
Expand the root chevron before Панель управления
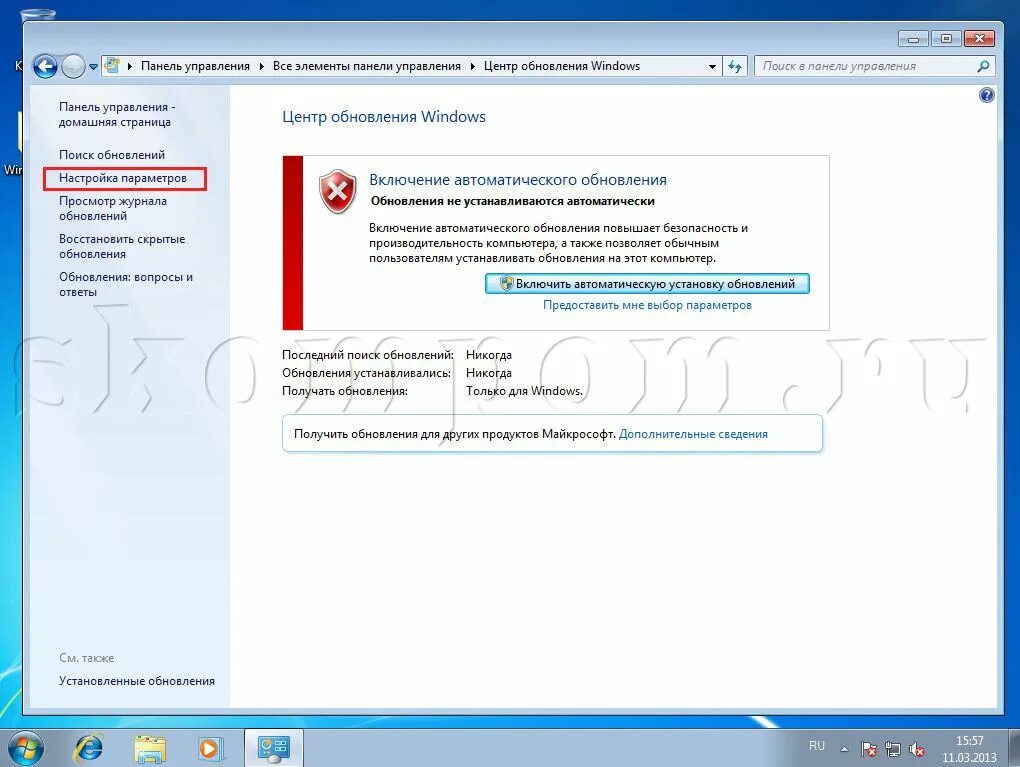click(130, 66)
